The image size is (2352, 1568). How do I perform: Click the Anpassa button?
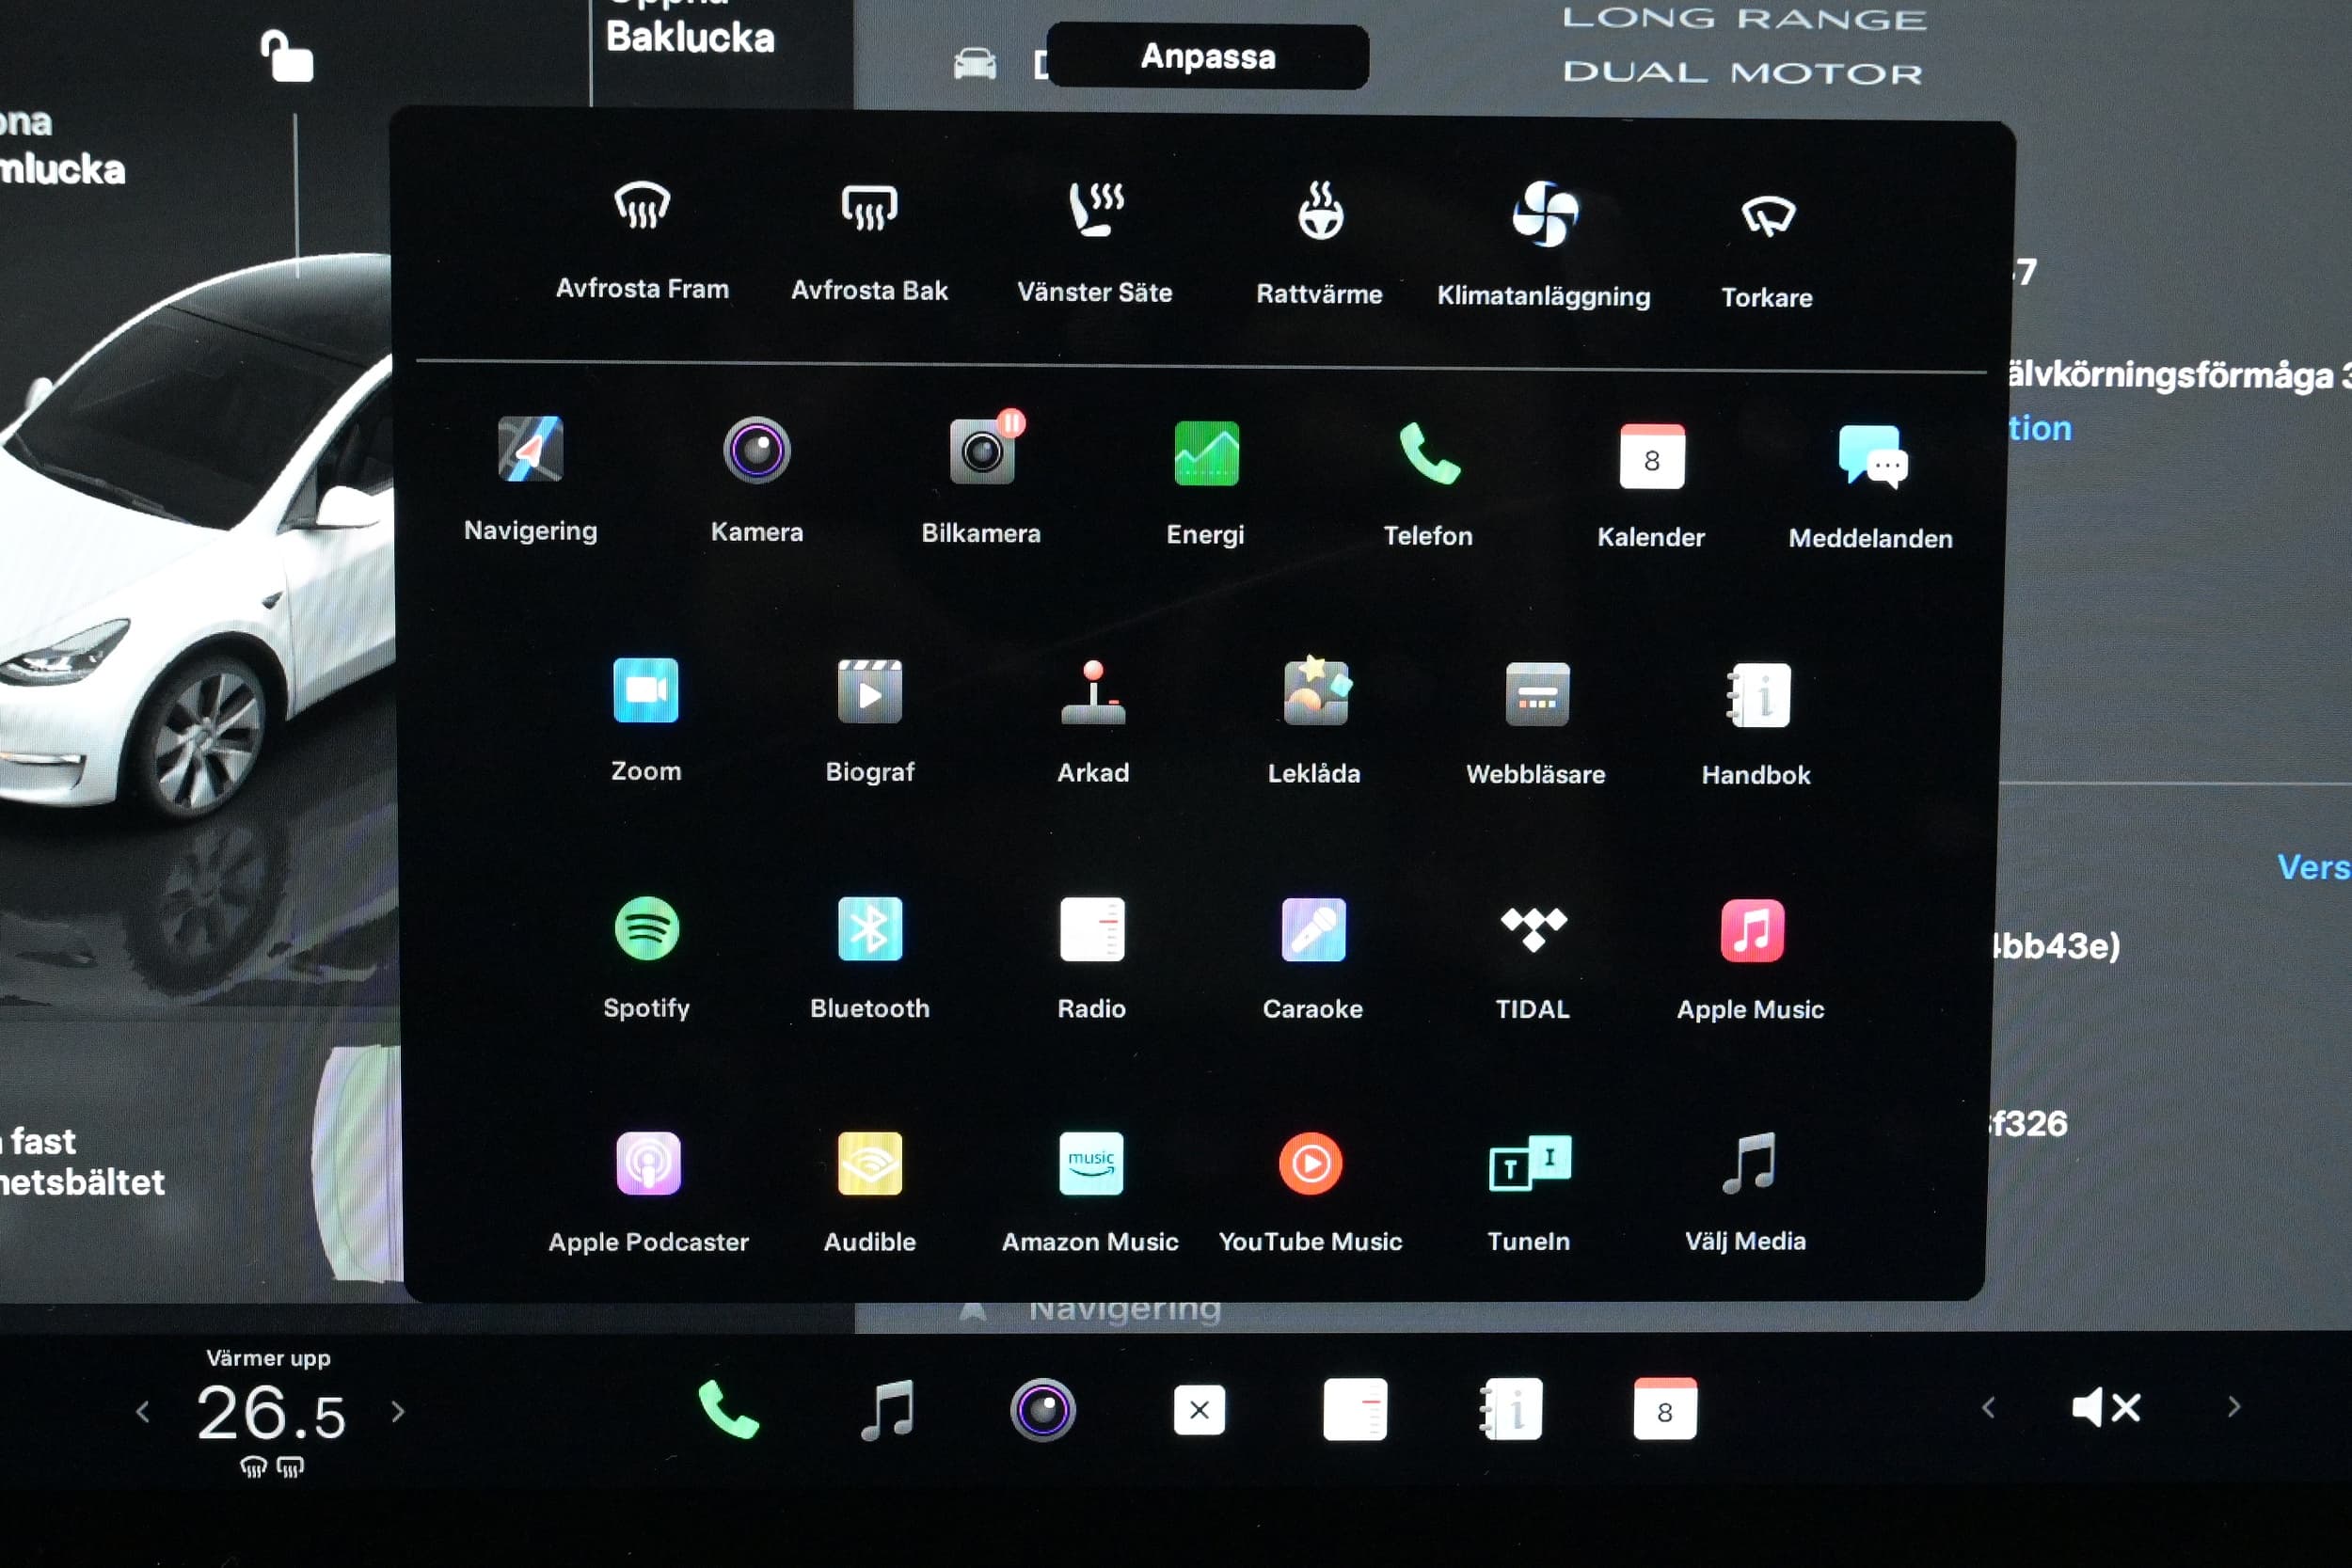pos(1207,56)
